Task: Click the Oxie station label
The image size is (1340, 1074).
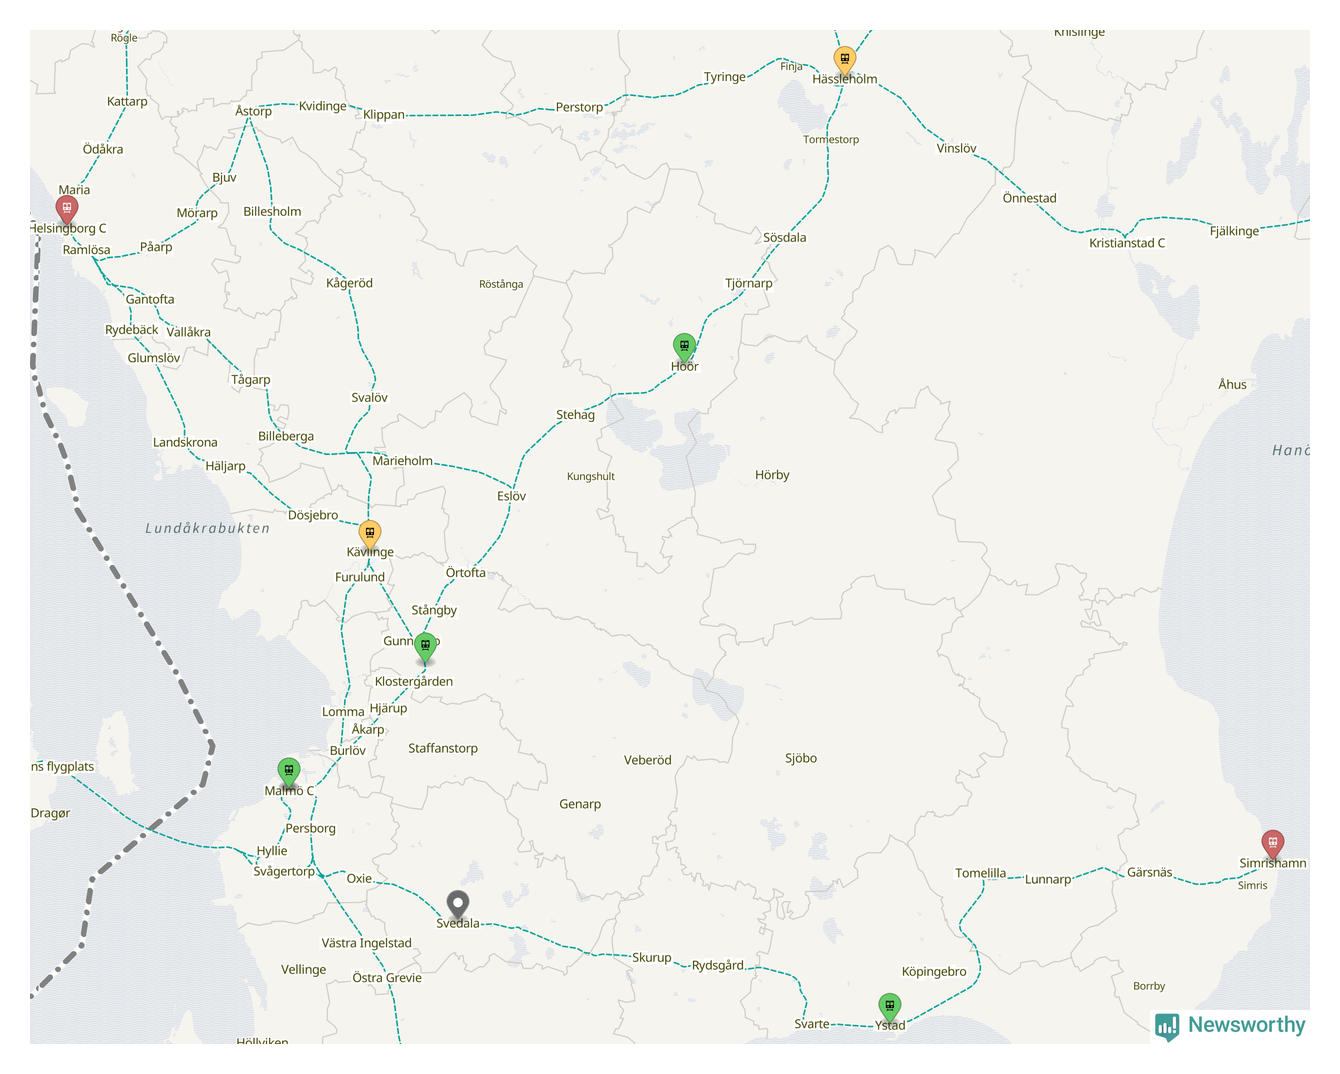Action: click(359, 879)
